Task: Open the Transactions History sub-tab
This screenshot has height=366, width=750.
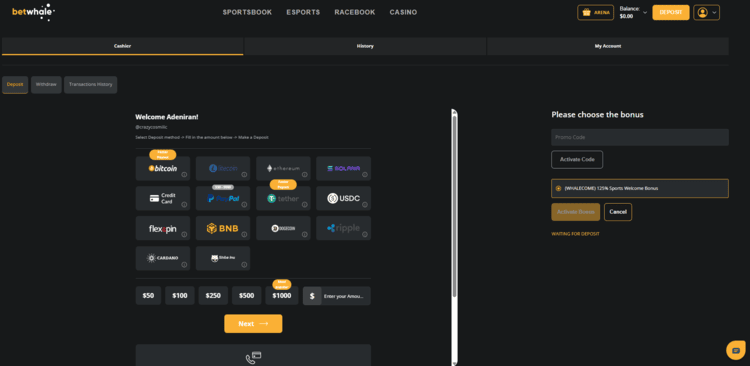Action: point(90,85)
